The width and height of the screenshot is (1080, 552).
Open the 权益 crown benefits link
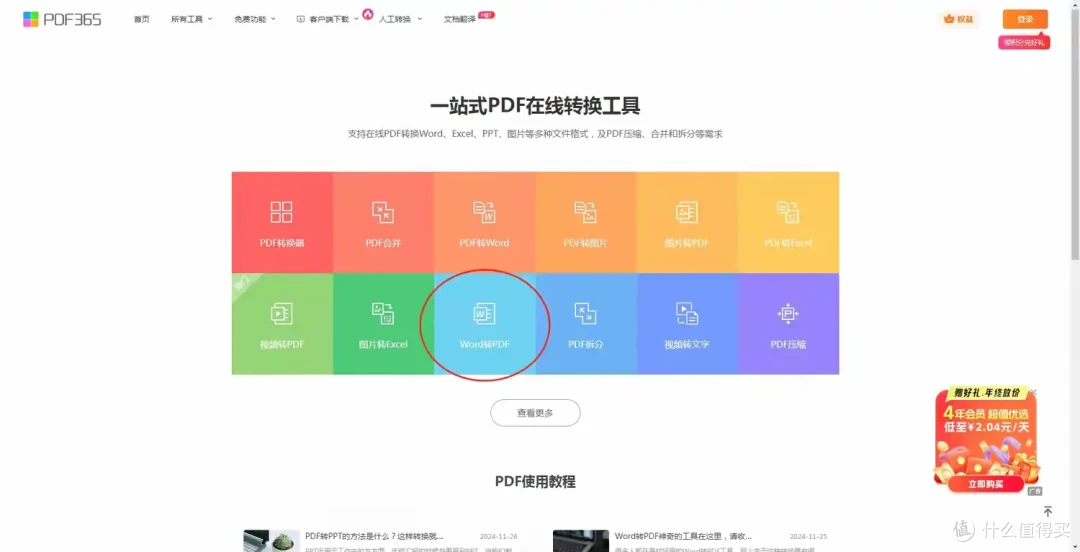pos(959,19)
